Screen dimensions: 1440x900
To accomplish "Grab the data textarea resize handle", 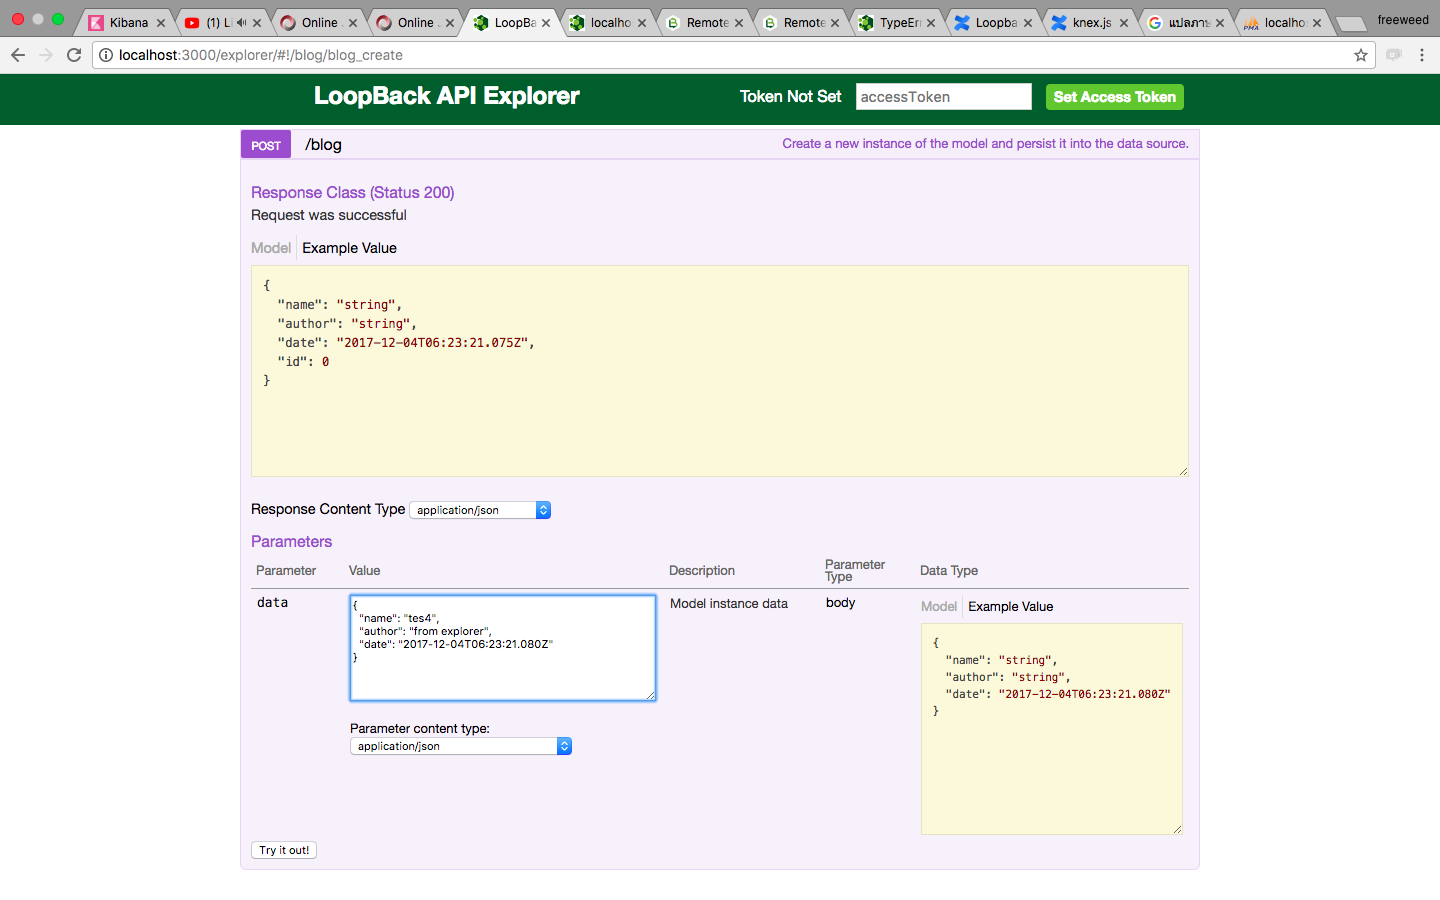I will coord(650,695).
